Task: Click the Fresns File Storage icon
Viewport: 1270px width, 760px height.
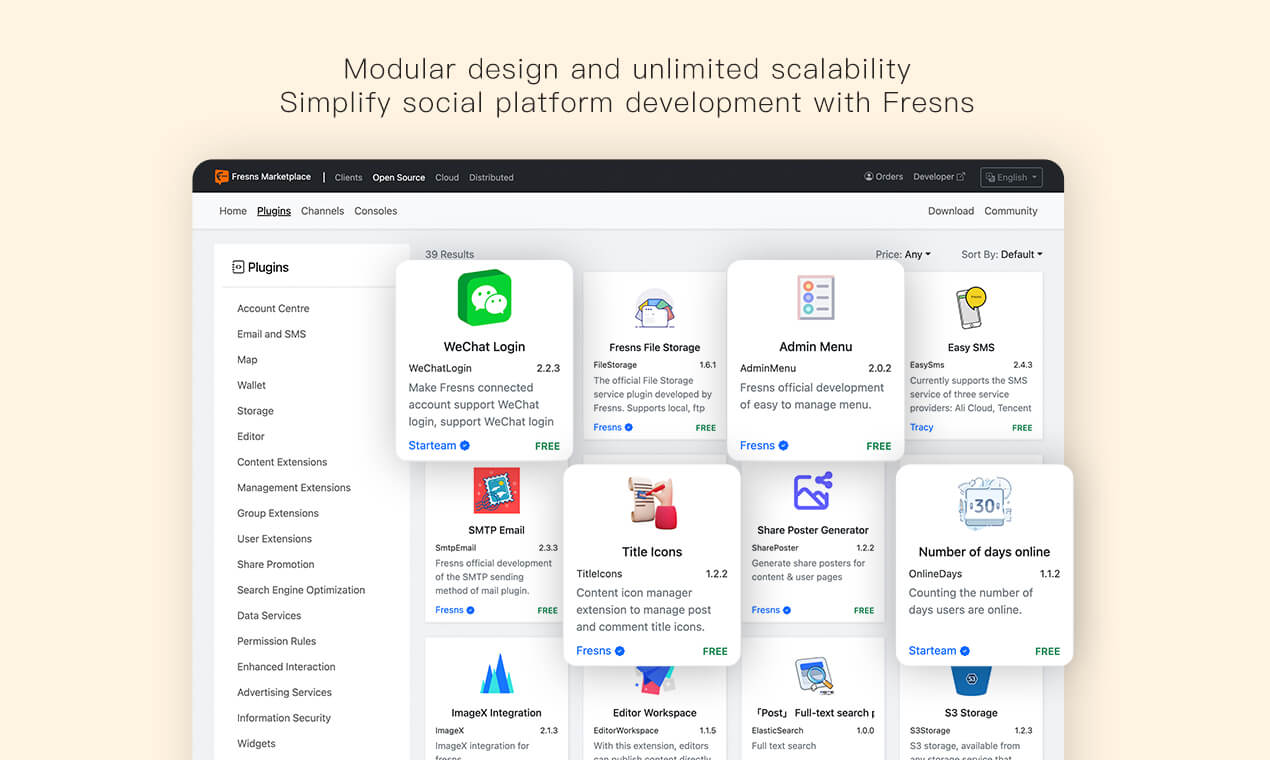Action: [654, 309]
